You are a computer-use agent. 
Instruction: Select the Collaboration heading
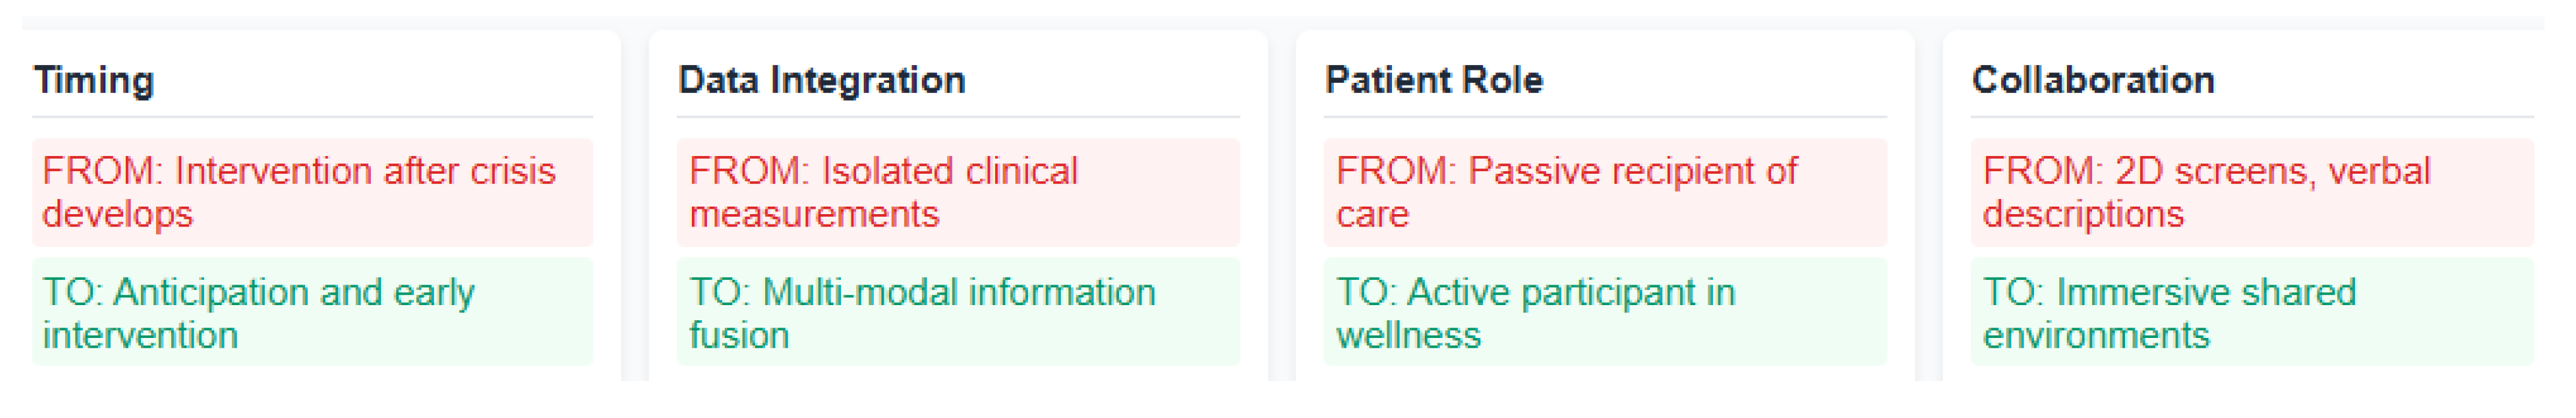(2092, 80)
